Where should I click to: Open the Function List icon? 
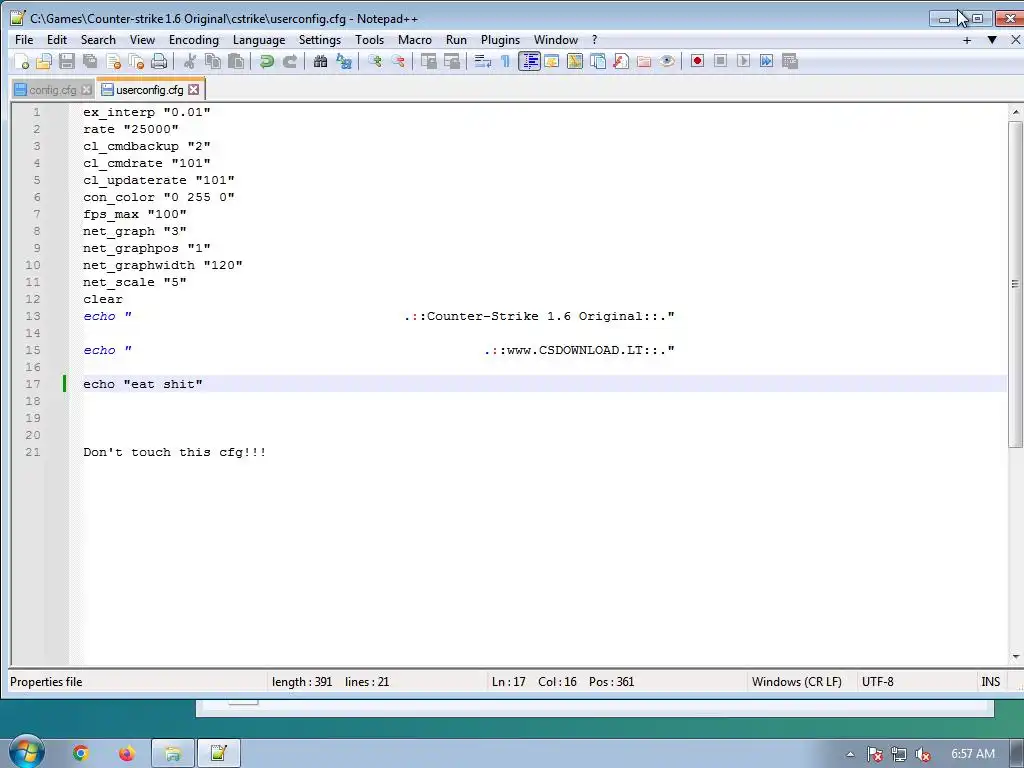click(621, 61)
